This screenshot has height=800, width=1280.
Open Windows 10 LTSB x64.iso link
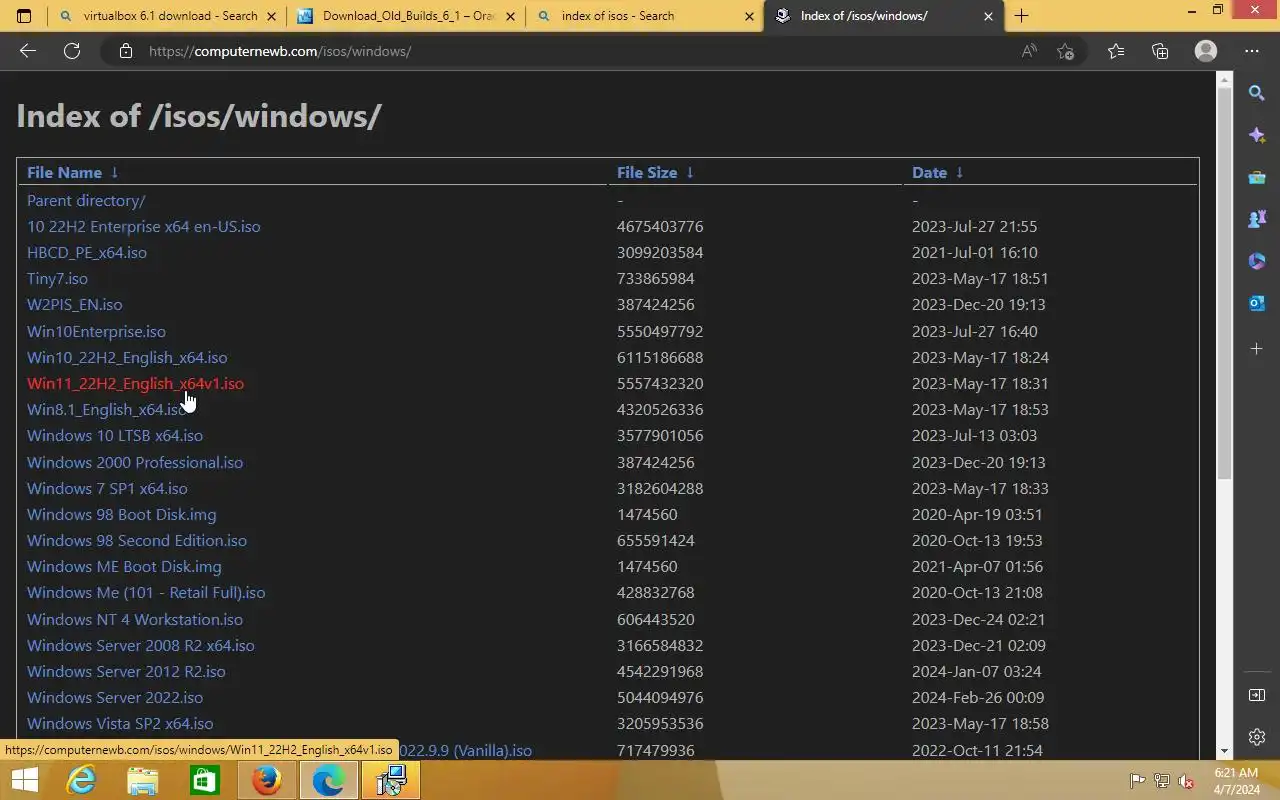click(115, 435)
